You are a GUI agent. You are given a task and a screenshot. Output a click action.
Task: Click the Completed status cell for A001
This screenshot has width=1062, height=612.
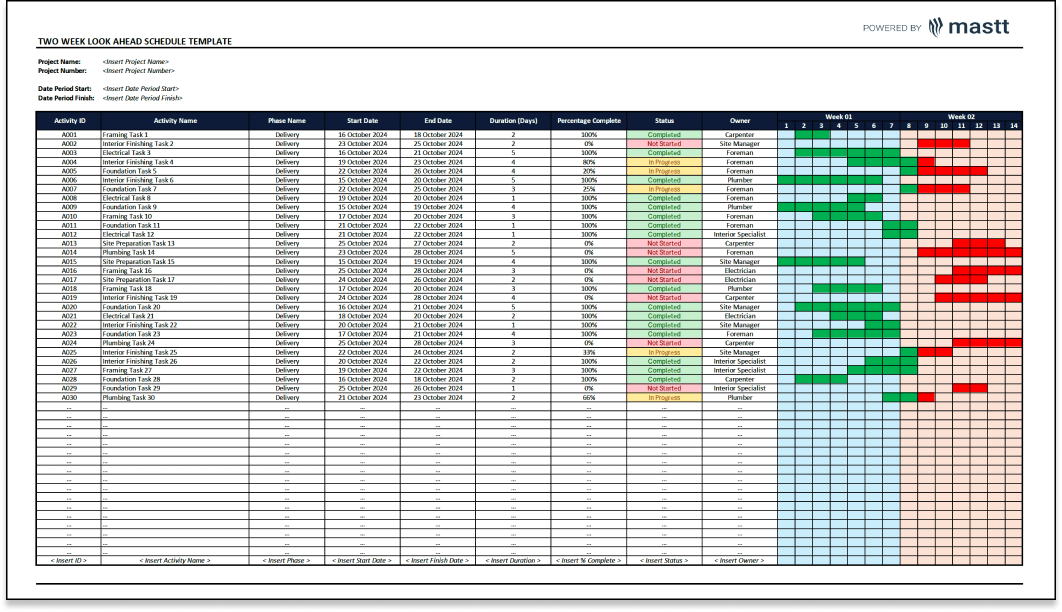[664, 135]
